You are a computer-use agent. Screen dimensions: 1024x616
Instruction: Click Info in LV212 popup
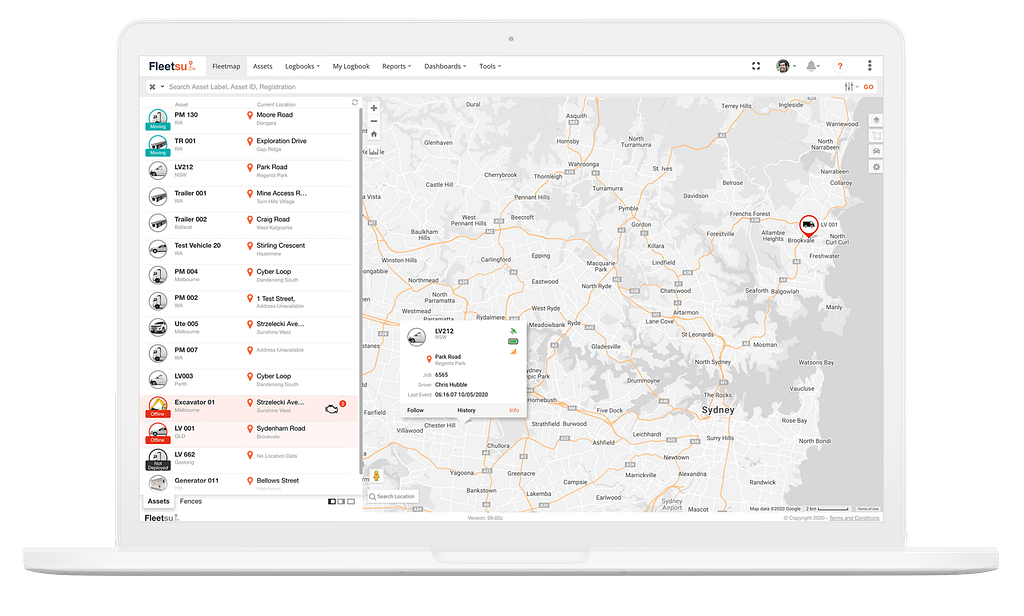point(514,410)
